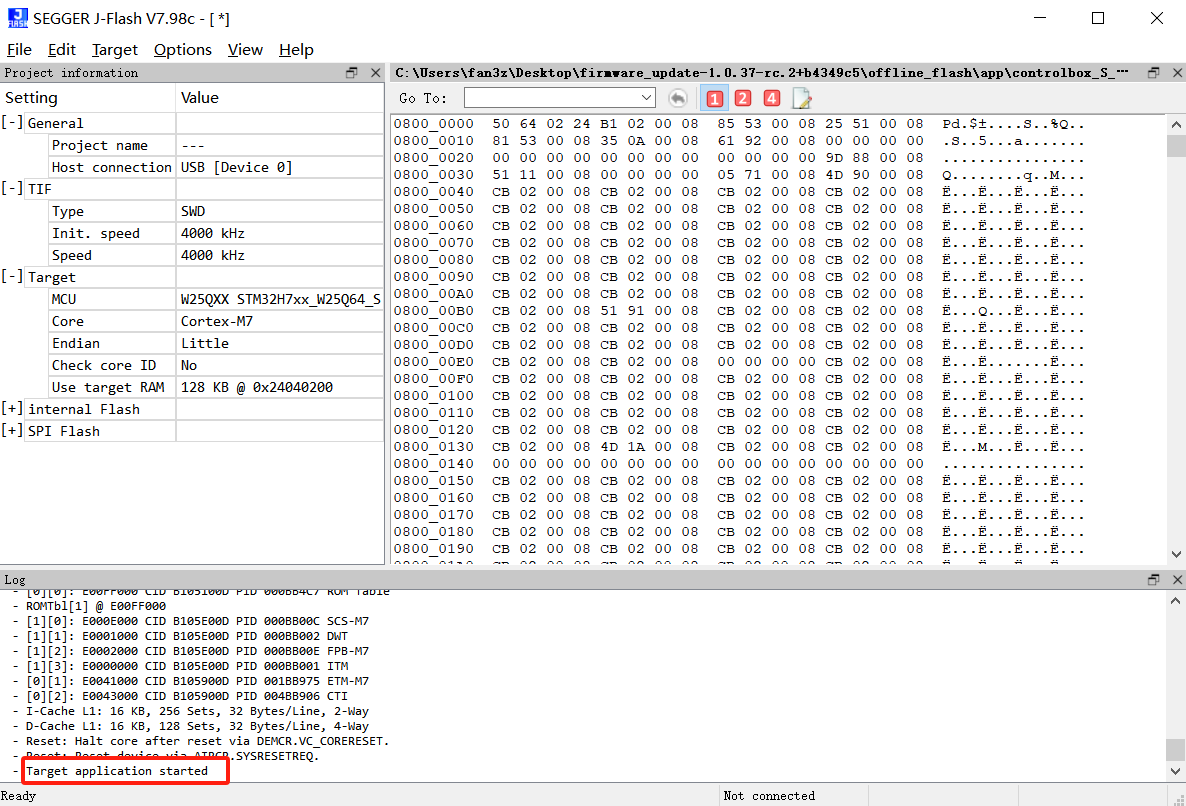
Task: Click the Ready status text
Action: [x=18, y=795]
